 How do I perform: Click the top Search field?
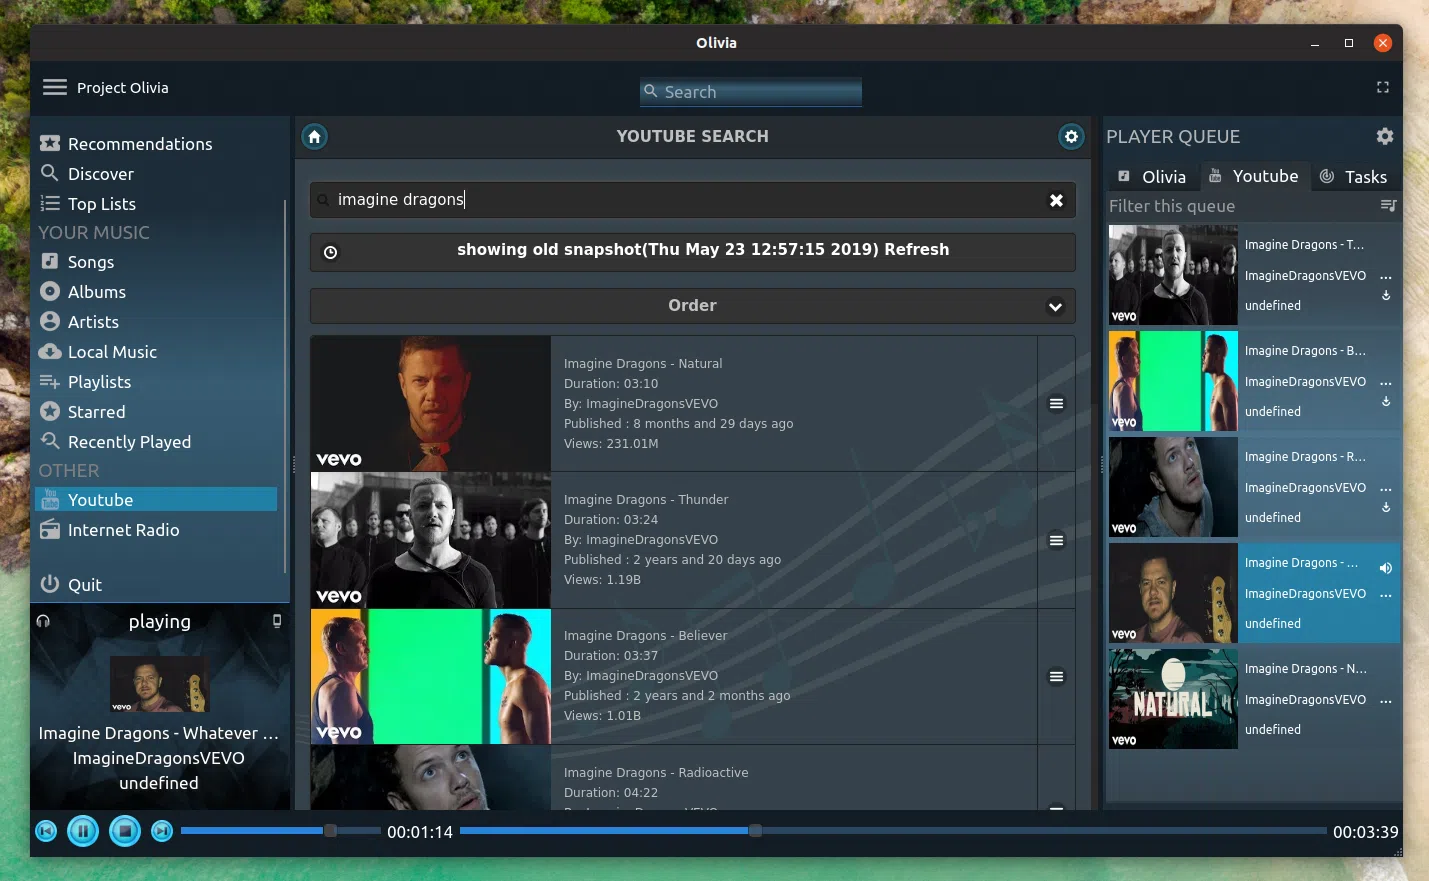point(751,92)
